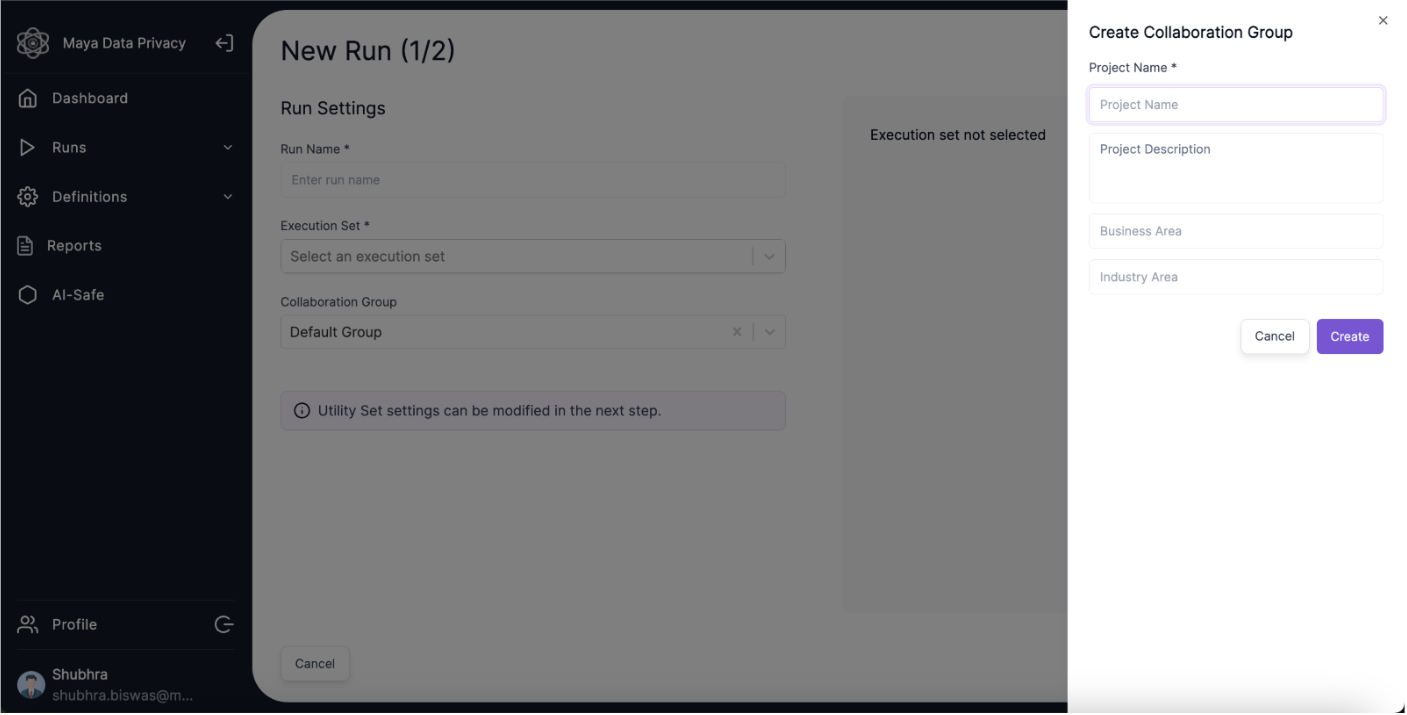
Task: Focus the Project Description text area
Action: 1235,168
